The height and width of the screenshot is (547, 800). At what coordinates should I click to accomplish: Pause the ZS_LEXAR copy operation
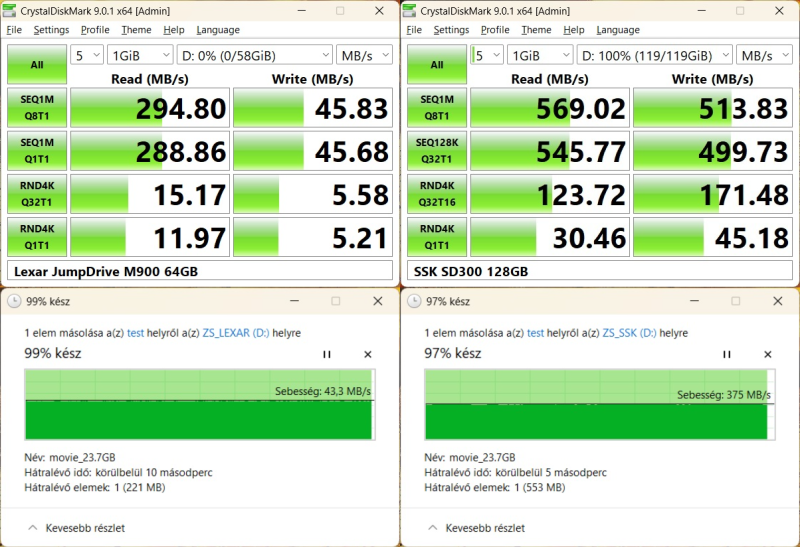327,354
